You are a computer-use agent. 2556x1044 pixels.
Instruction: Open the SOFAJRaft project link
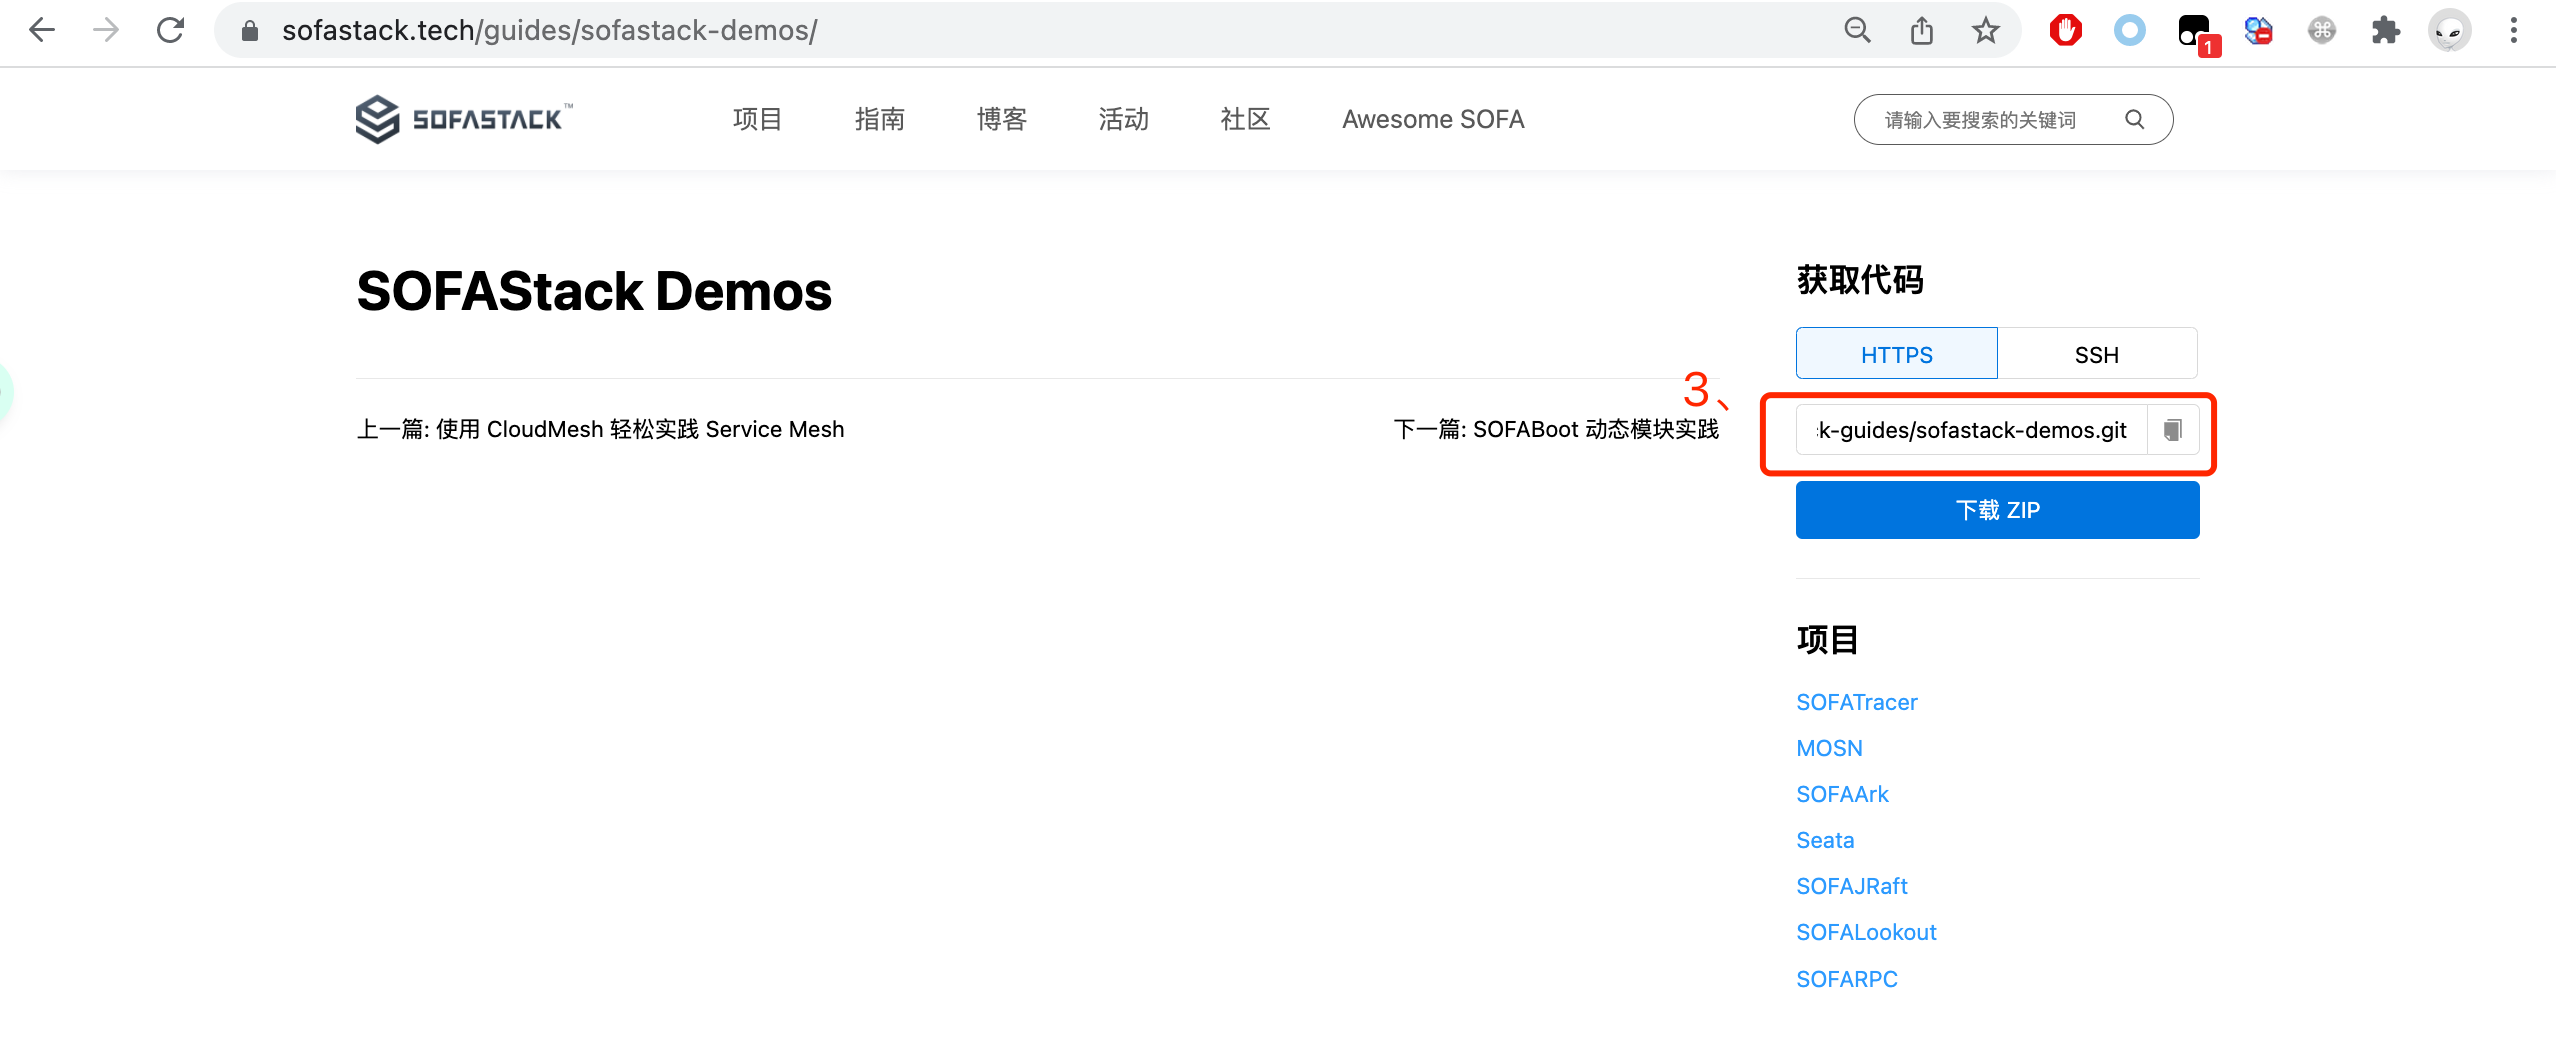1851,885
